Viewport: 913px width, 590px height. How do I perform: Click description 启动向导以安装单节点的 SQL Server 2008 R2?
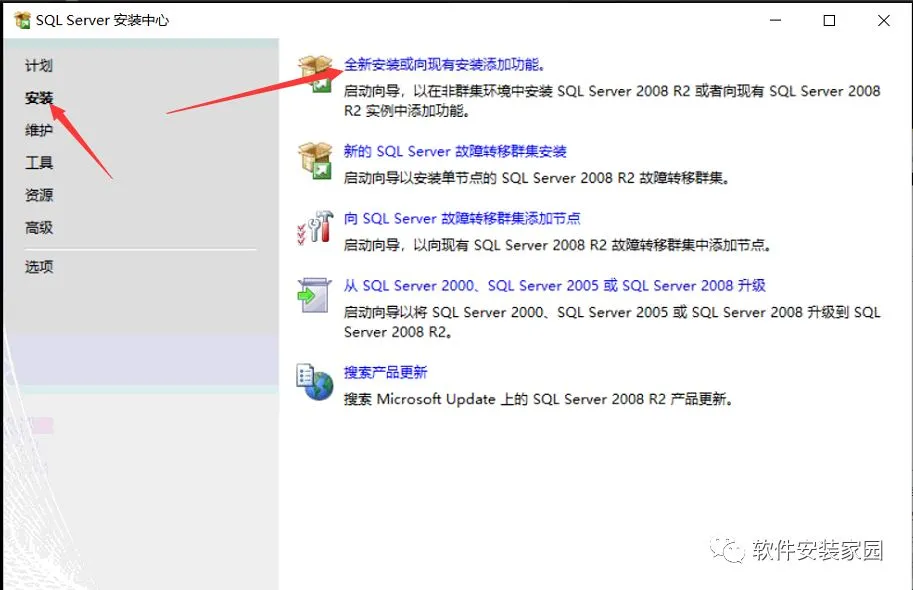tap(536, 178)
